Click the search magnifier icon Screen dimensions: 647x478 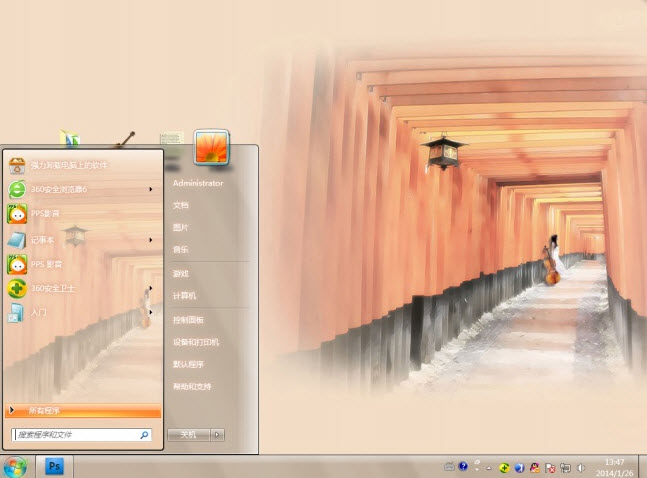pyautogui.click(x=144, y=435)
